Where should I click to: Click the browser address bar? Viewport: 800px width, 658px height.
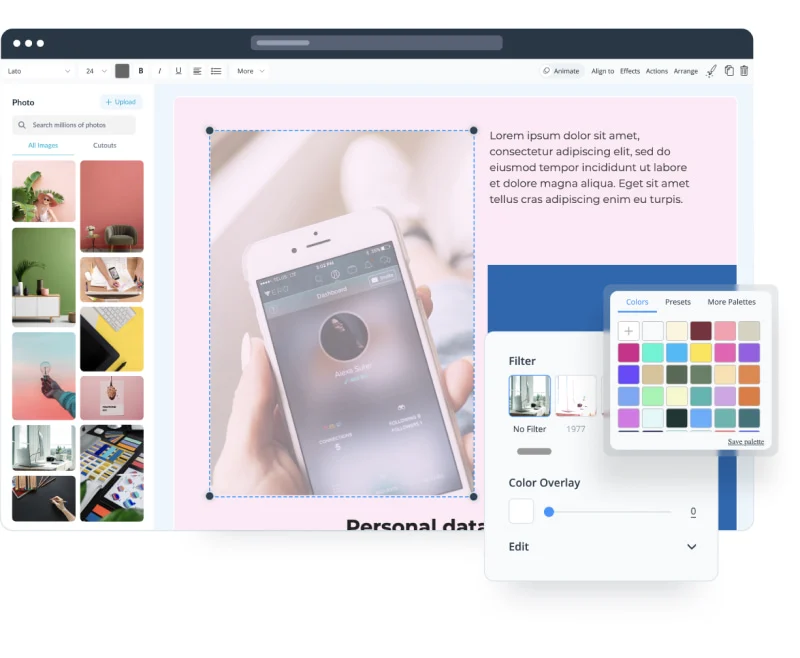click(x=377, y=43)
